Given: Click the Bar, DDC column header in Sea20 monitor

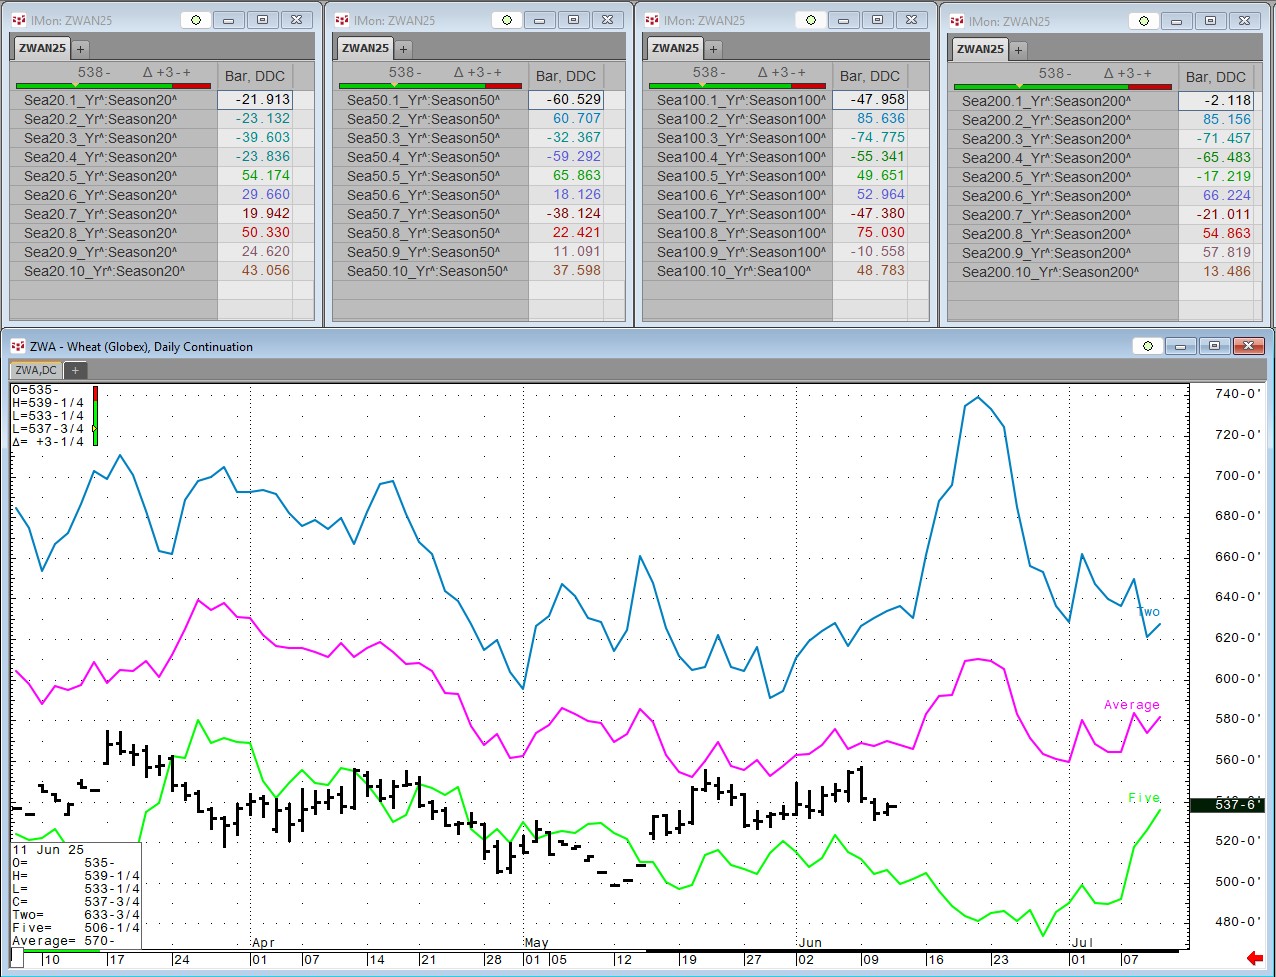Looking at the screenshot, I should click(255, 76).
